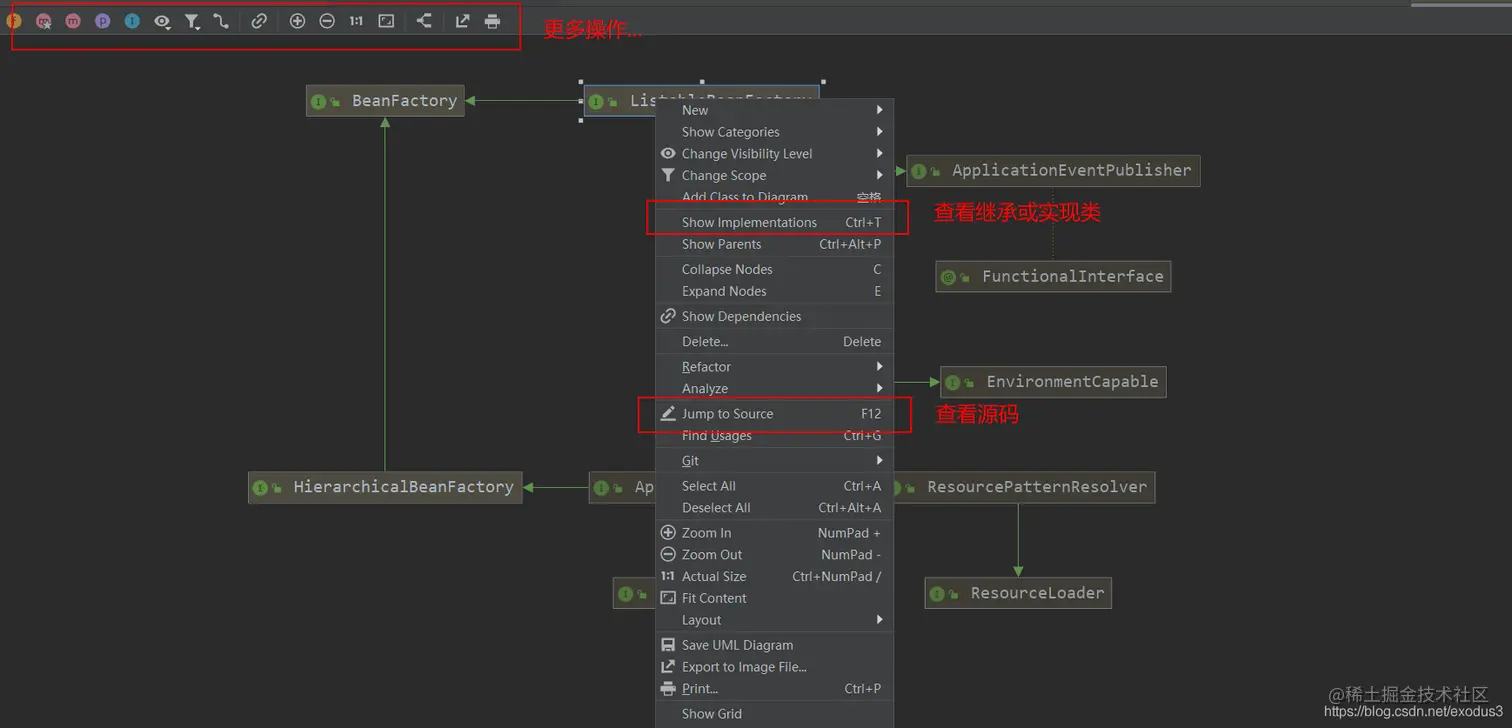Expand Change Visibility Level context menu entry
The width and height of the screenshot is (1512, 728).
[774, 154]
